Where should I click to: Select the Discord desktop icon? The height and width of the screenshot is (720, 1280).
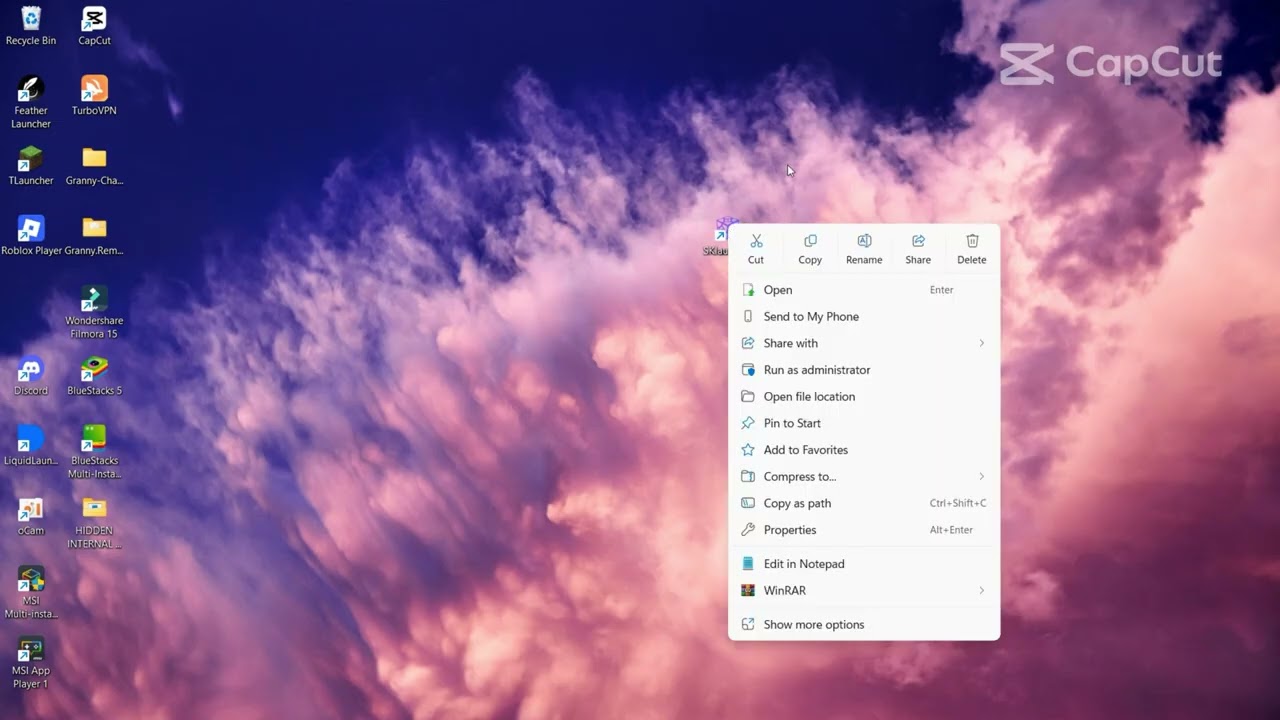31,376
